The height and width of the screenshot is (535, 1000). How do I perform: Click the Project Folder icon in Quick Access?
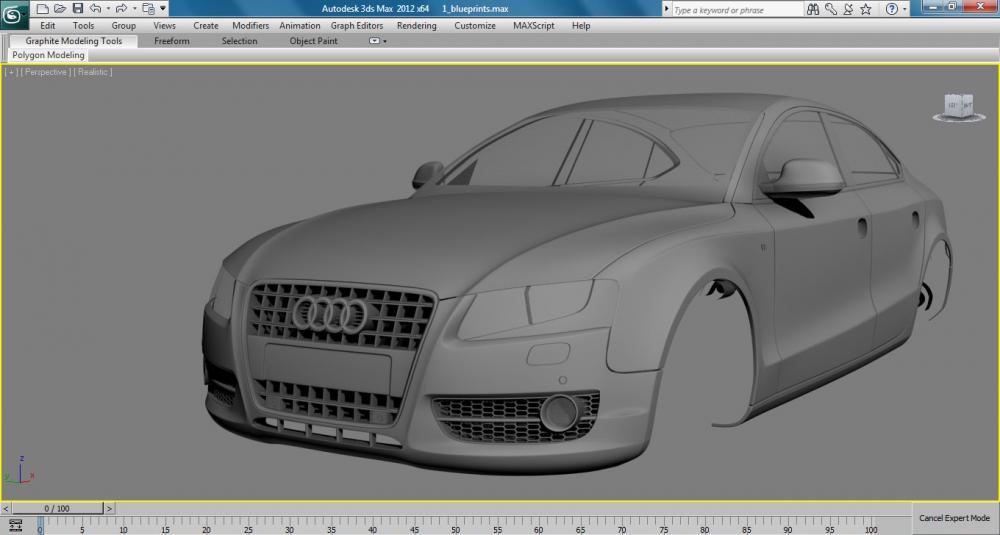tap(148, 8)
